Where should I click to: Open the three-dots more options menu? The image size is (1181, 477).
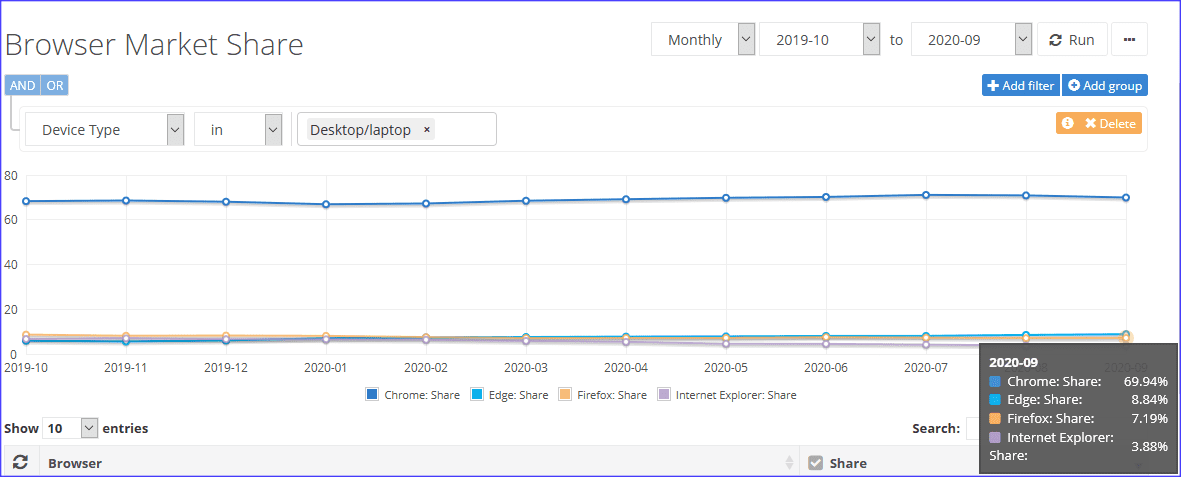[x=1129, y=40]
